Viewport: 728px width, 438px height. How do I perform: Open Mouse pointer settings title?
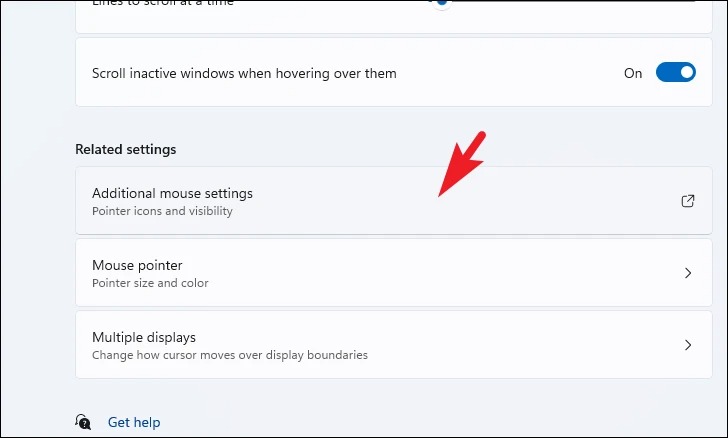(x=137, y=265)
